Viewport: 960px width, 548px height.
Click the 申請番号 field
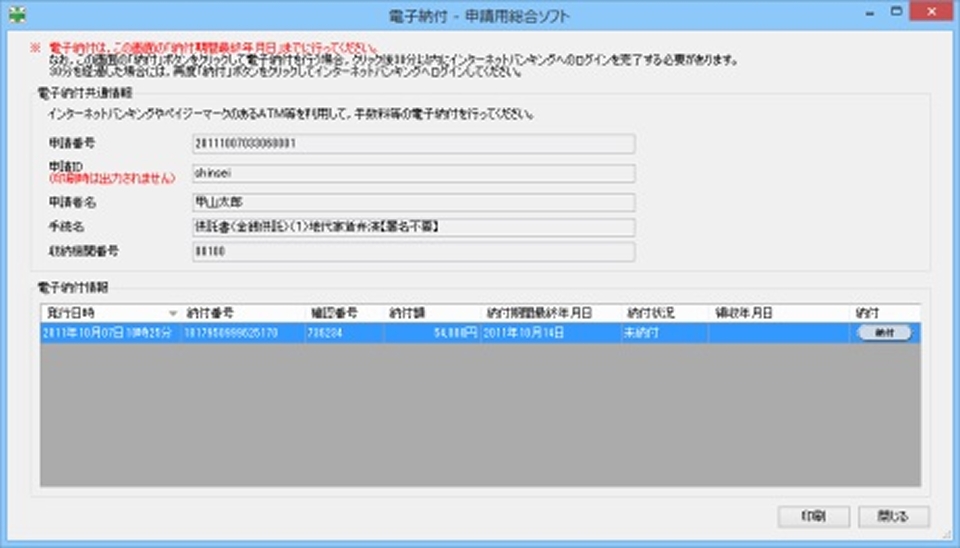[413, 144]
